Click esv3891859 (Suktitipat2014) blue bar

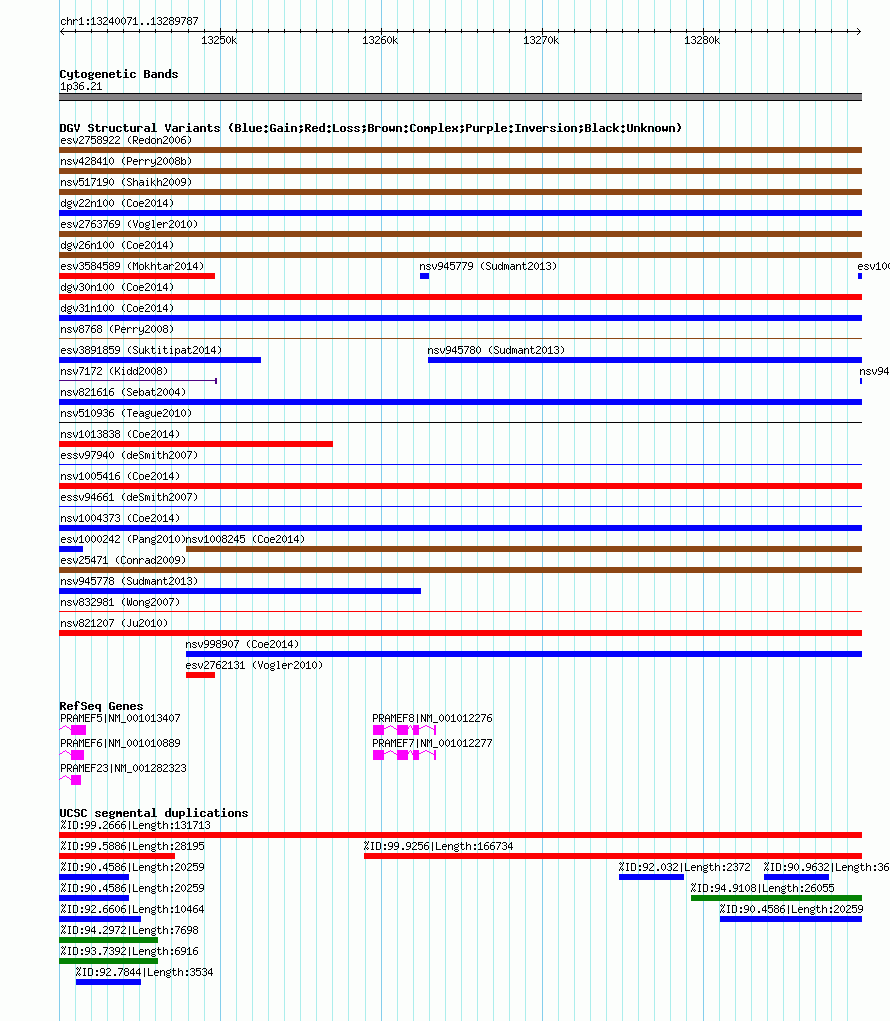[160, 360]
